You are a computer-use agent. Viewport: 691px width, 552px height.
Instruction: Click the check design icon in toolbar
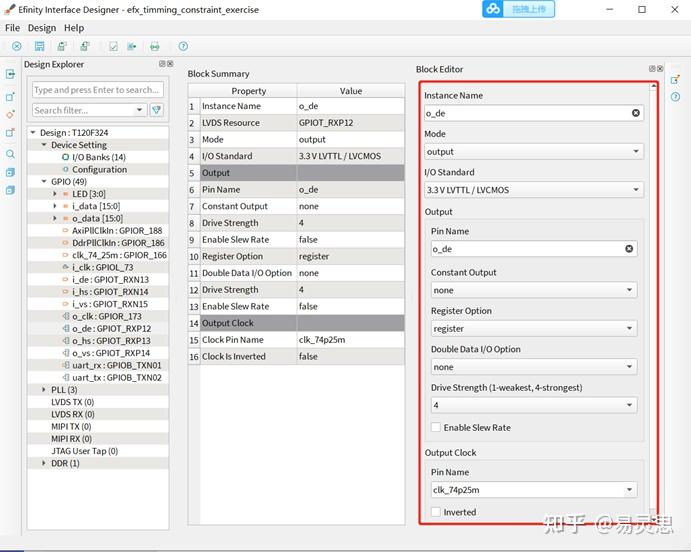pos(113,46)
